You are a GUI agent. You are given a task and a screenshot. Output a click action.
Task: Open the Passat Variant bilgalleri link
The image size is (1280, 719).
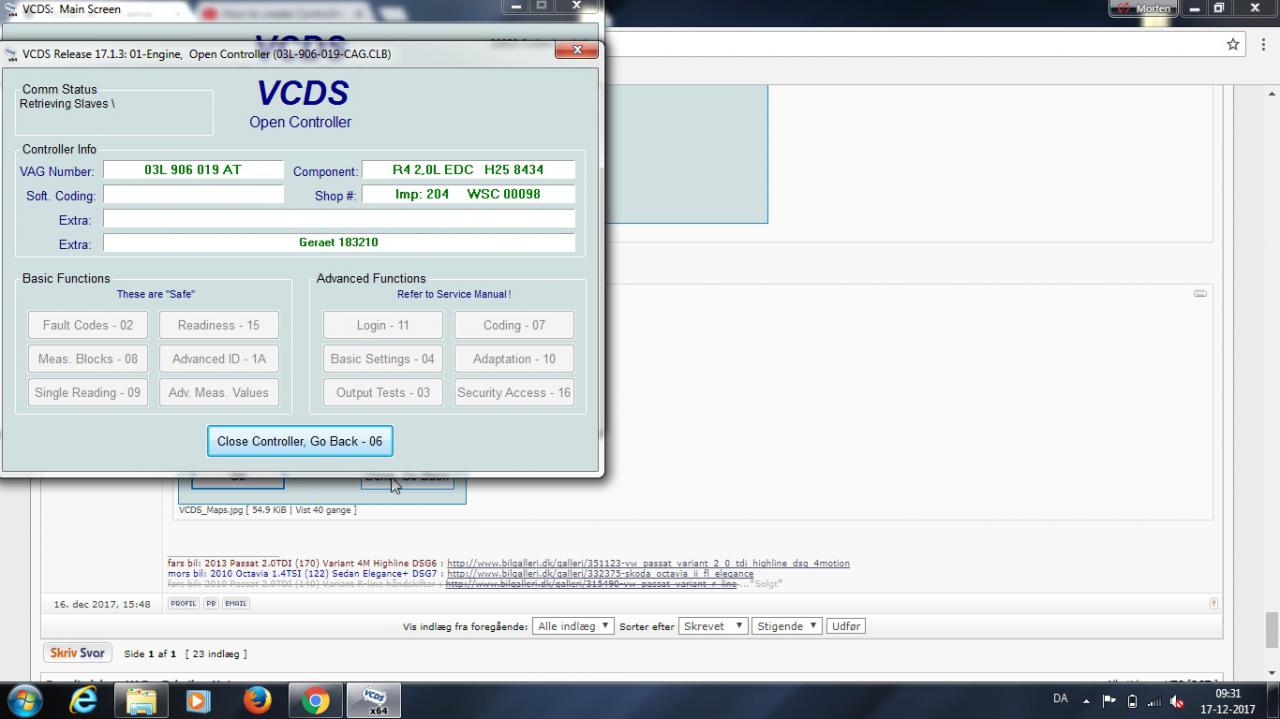pos(648,563)
